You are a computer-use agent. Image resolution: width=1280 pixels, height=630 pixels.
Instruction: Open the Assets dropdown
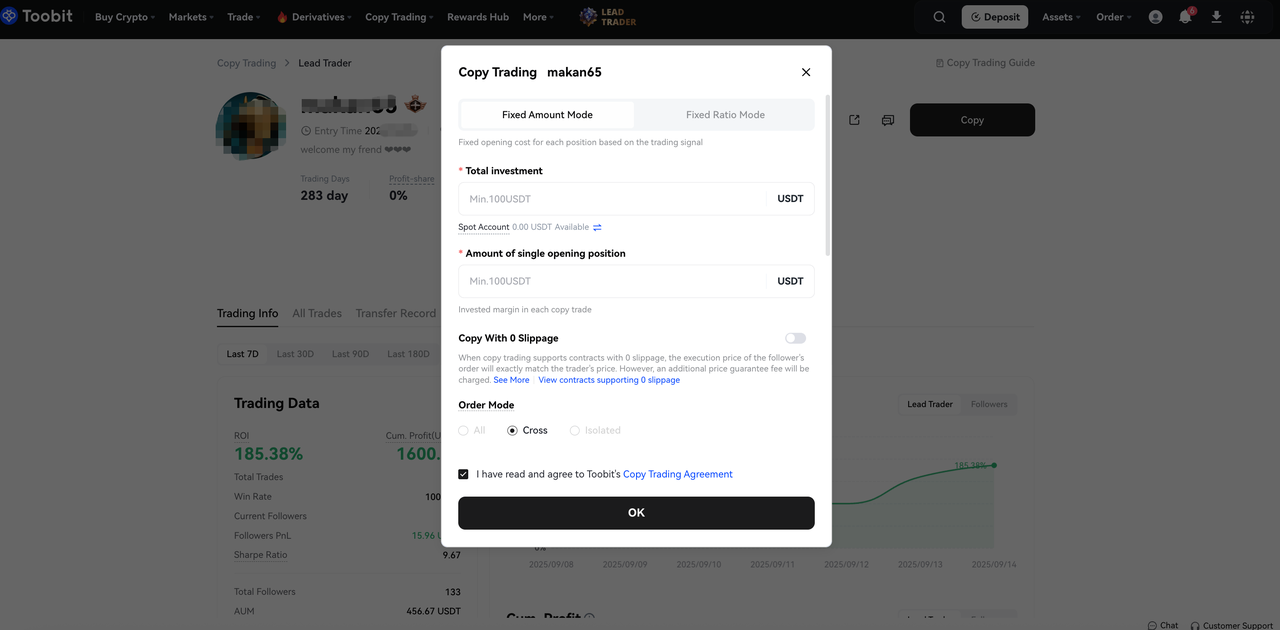(x=1061, y=17)
